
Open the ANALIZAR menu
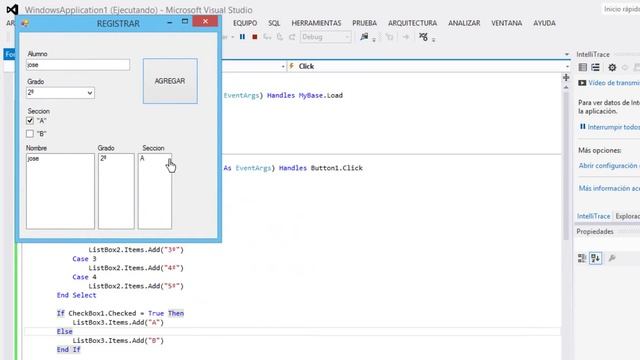(464, 23)
